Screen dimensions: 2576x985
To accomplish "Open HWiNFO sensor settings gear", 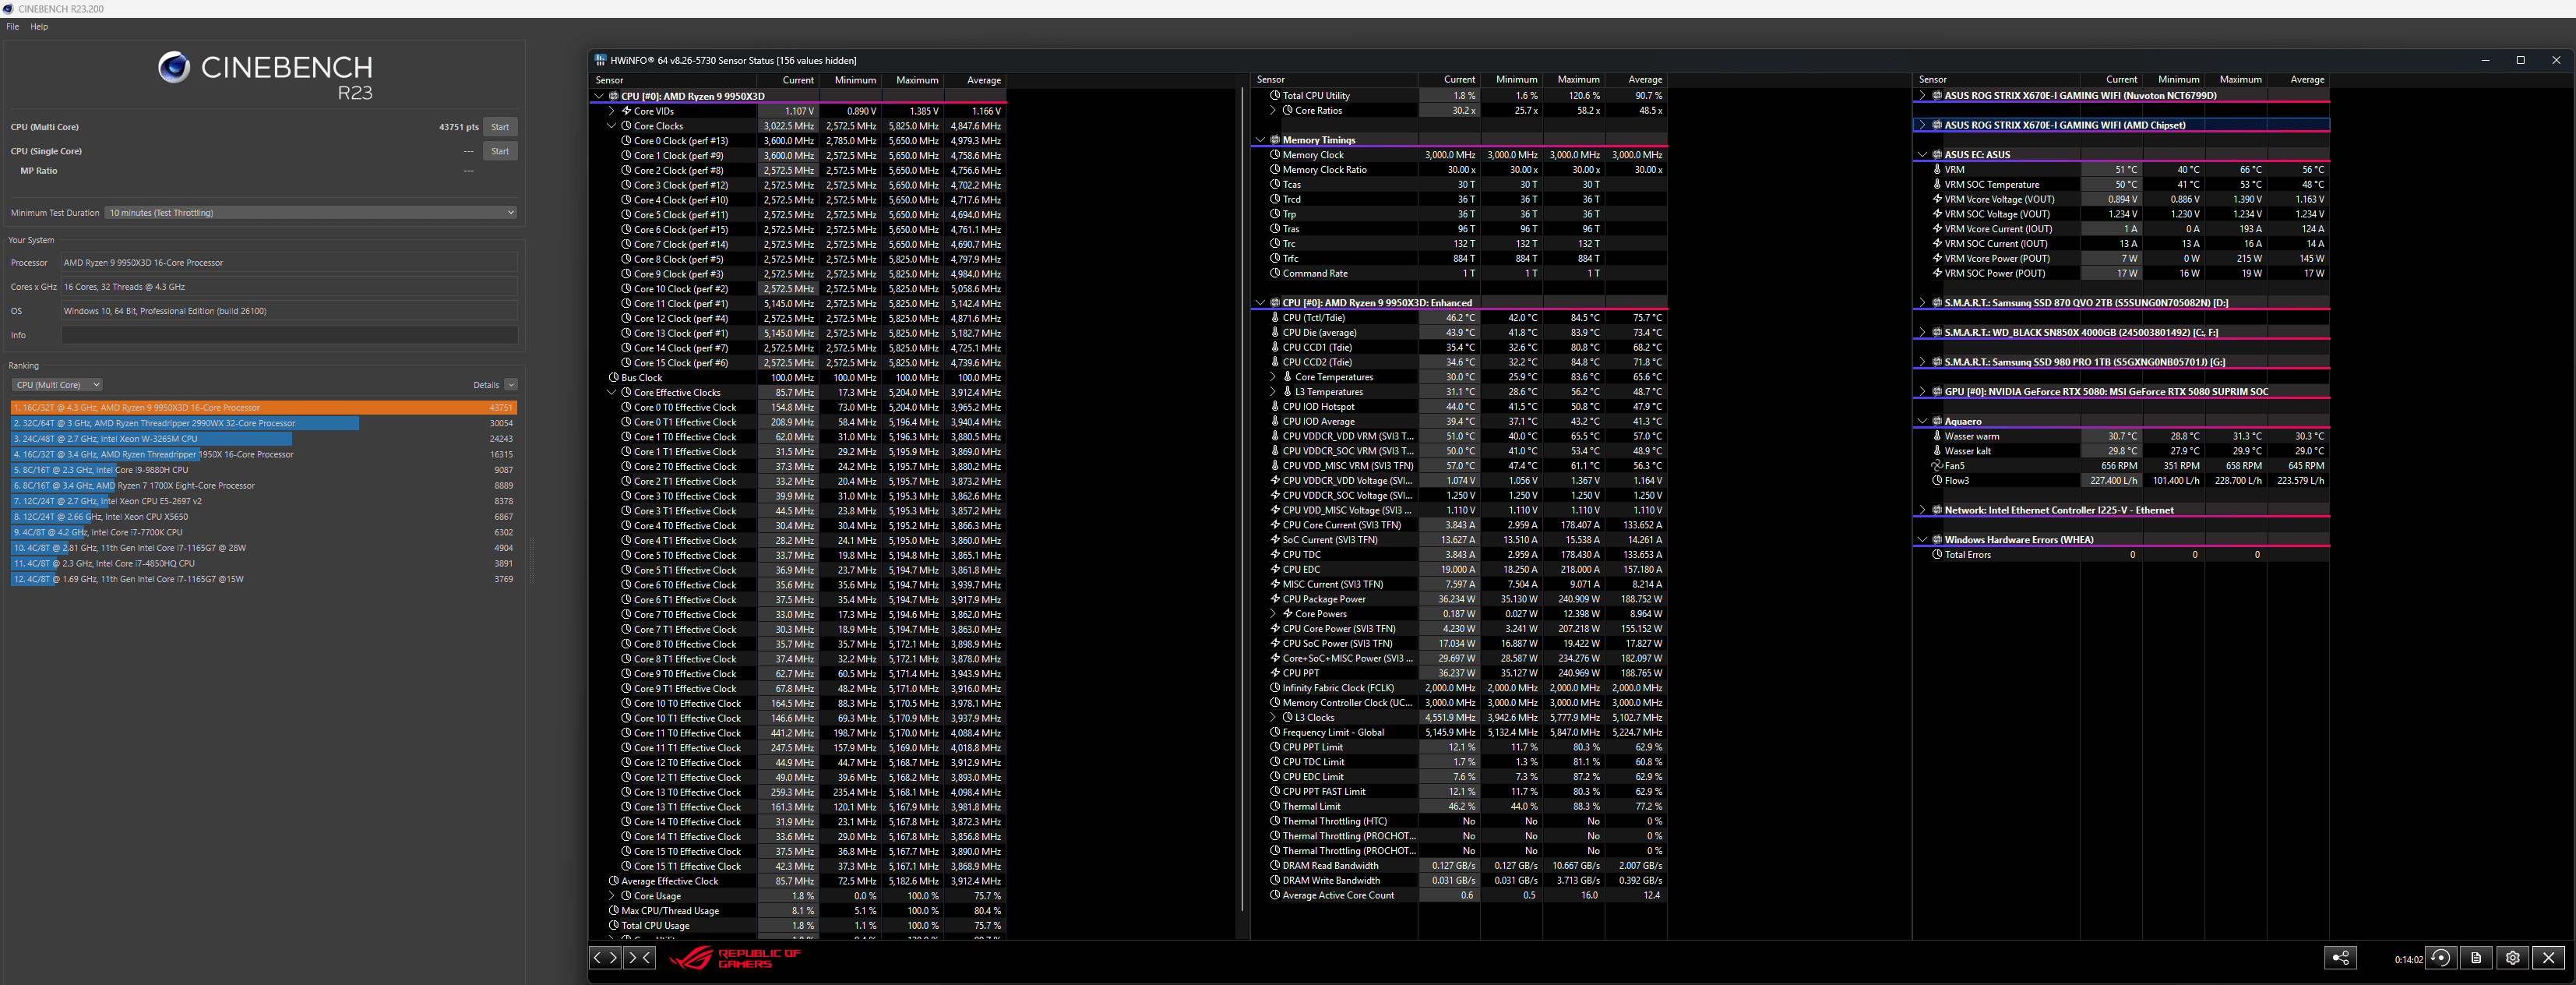I will pos(2512,957).
